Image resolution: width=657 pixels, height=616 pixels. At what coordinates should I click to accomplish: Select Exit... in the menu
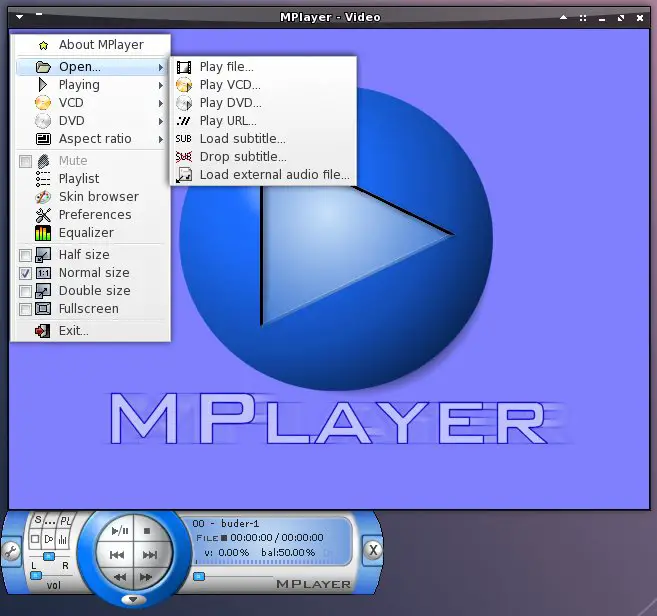tap(91, 331)
